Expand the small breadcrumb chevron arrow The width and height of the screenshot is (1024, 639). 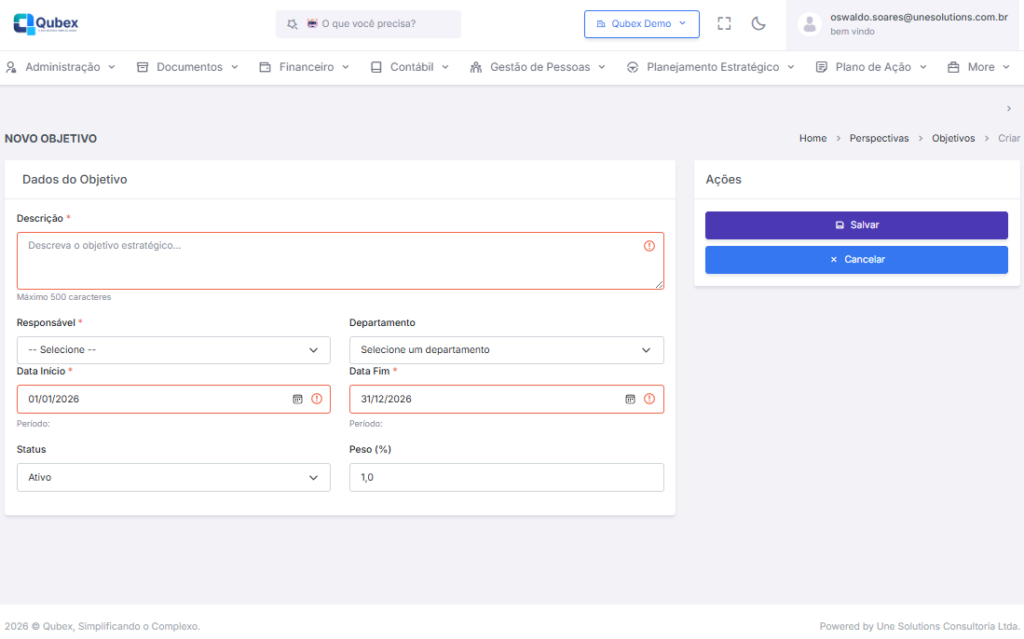(1008, 108)
